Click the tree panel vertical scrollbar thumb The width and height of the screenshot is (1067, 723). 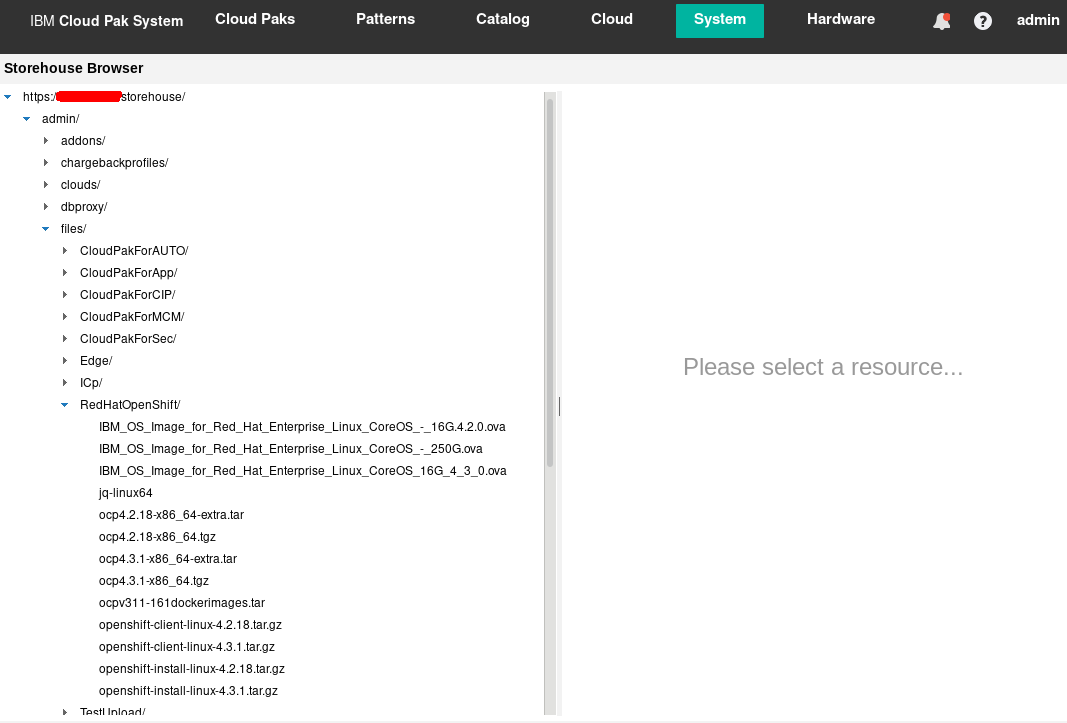(550, 283)
